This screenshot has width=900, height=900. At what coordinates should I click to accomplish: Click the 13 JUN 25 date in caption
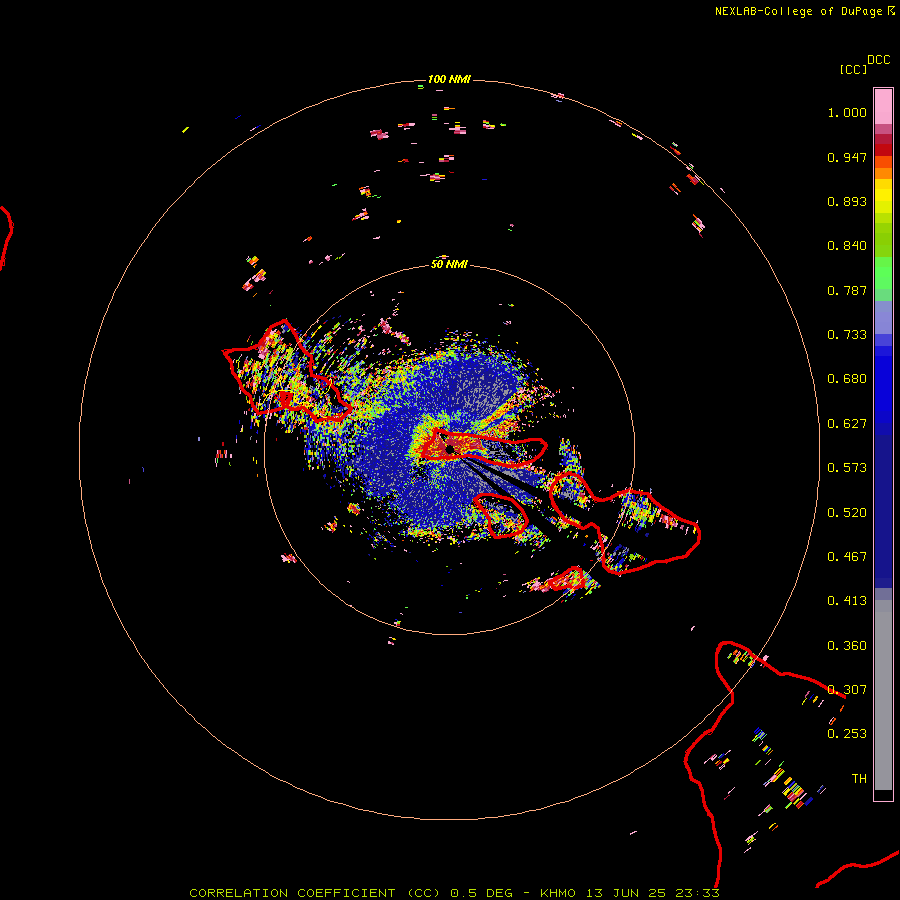(626, 893)
